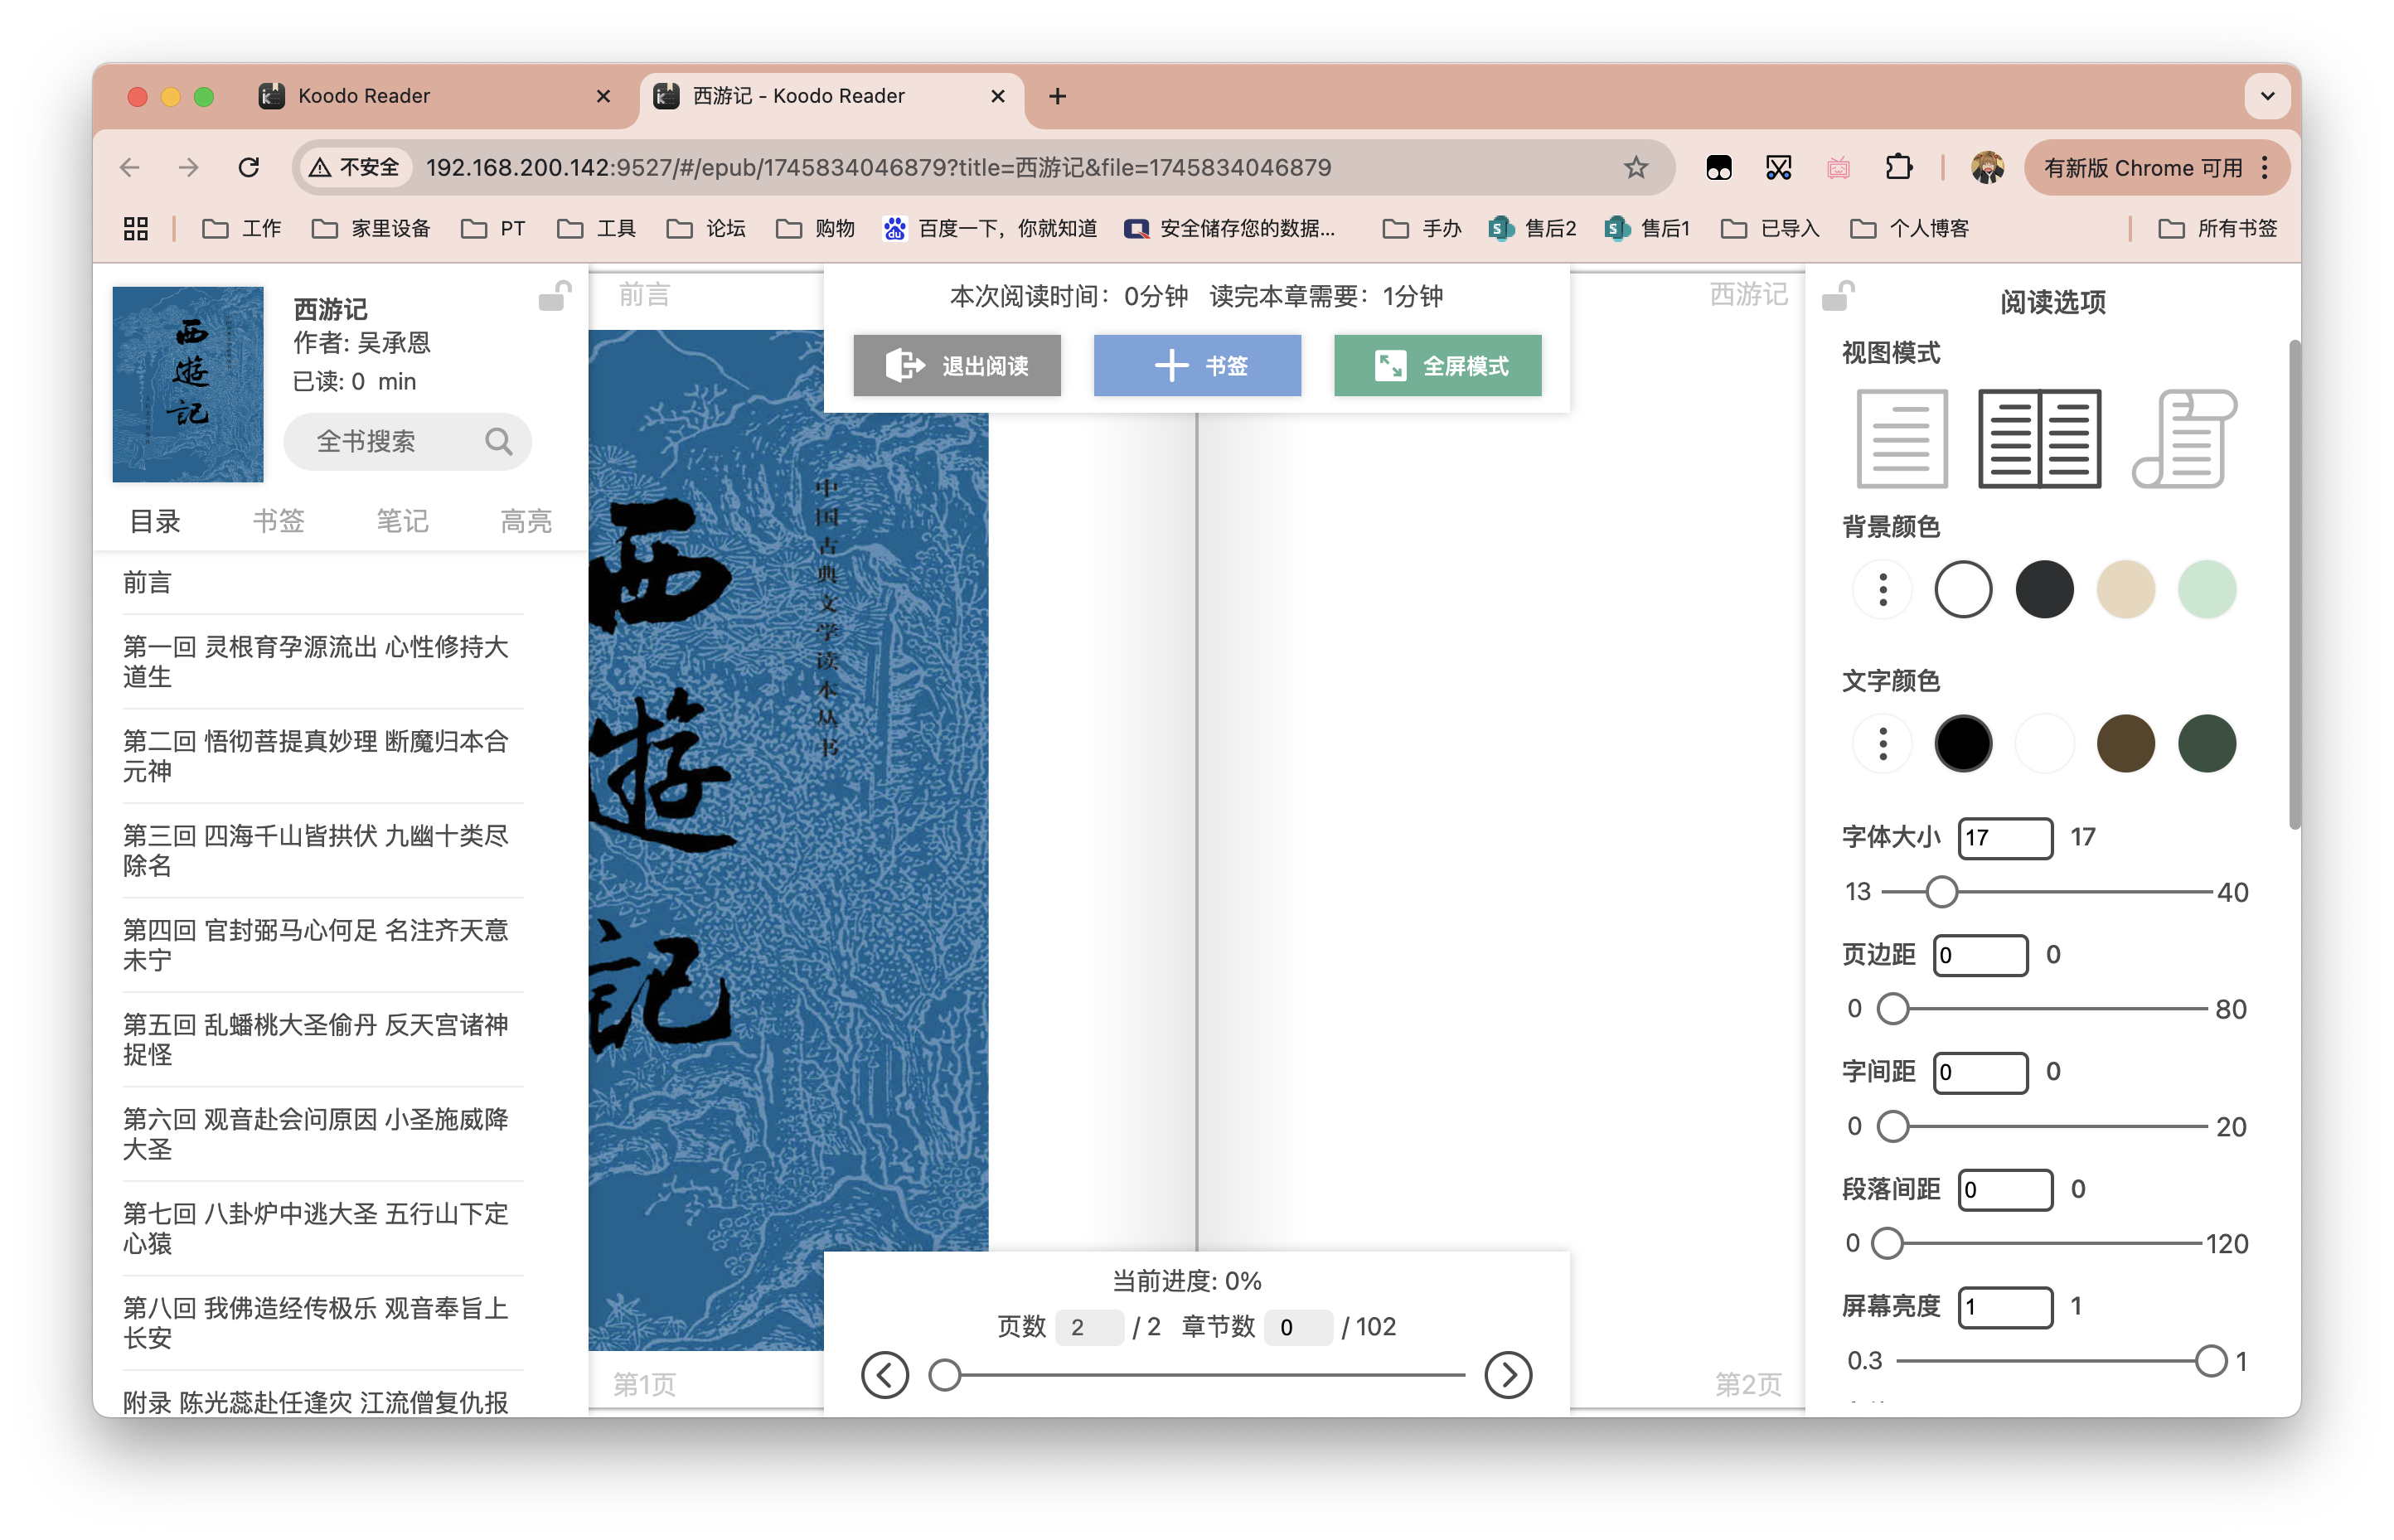Choose black text color
Screen dimensions: 2394x1540
(x=1962, y=743)
